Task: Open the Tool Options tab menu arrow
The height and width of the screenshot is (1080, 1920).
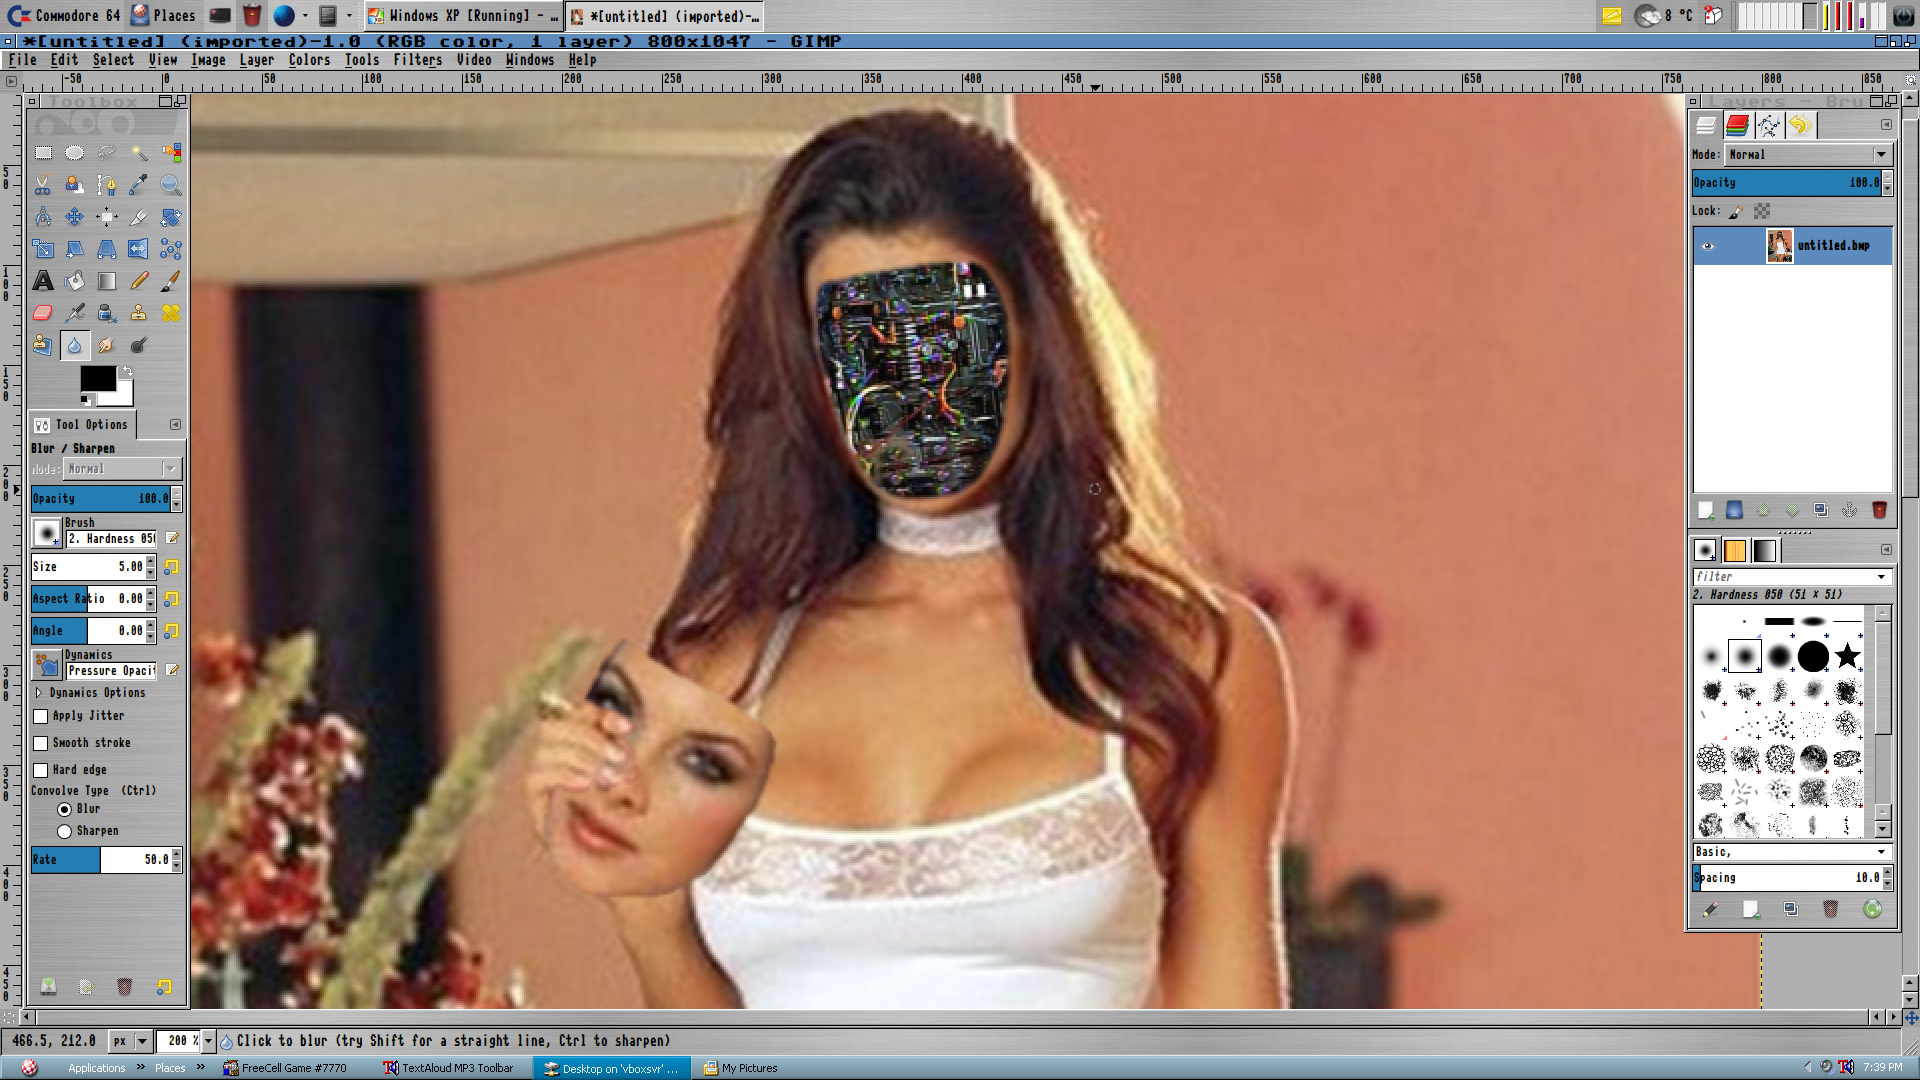Action: coord(175,425)
